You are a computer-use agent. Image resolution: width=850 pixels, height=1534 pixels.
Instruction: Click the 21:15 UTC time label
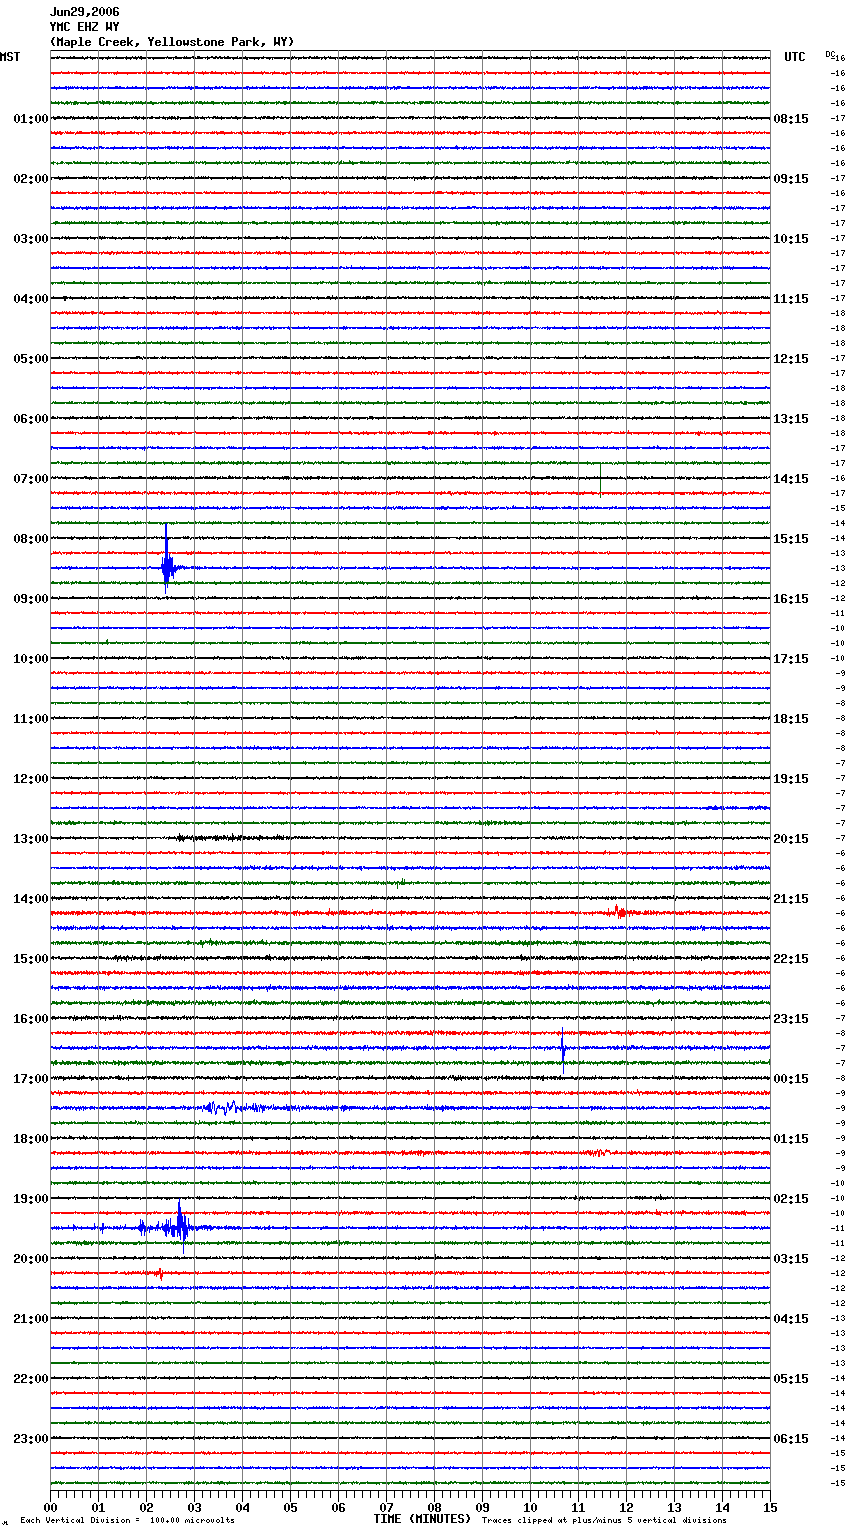coord(791,899)
